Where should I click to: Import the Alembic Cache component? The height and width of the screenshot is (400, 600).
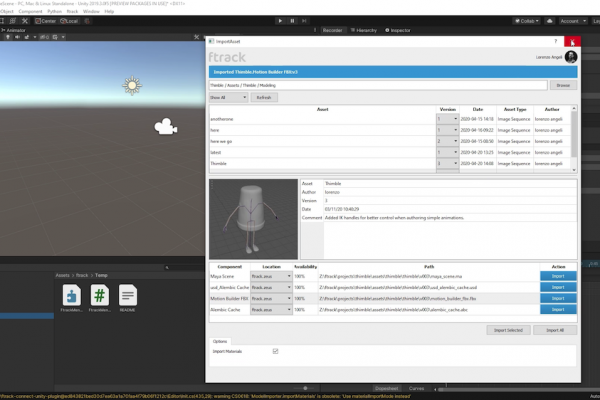click(558, 310)
